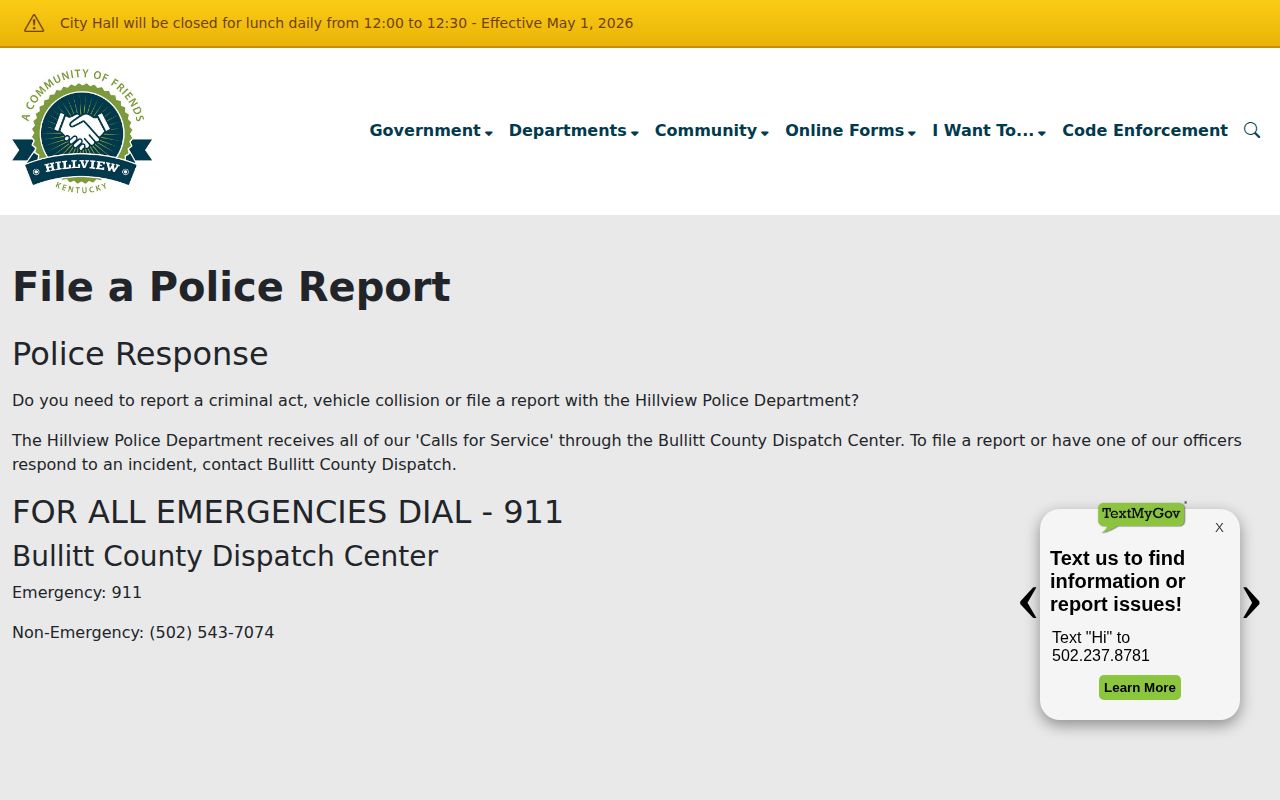Click the City Hall lunch closure notice
This screenshot has height=800, width=1280.
click(346, 23)
